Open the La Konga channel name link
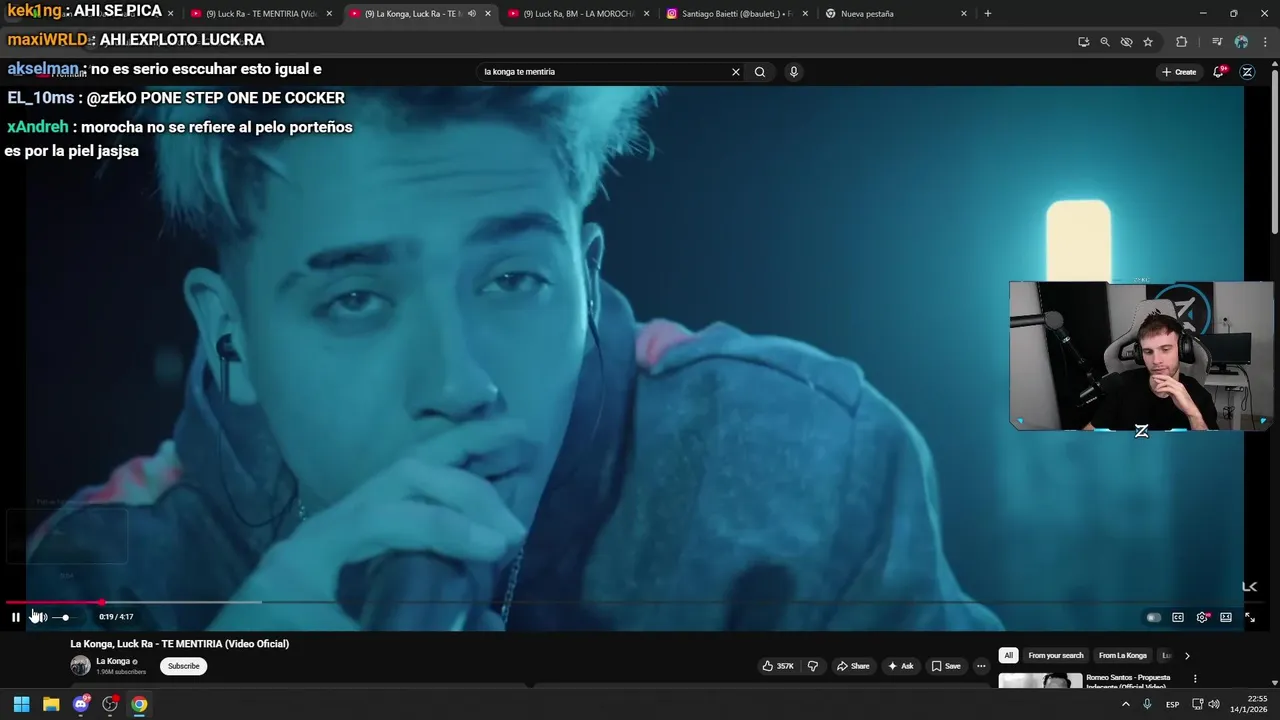This screenshot has height=720, width=1280. 113,661
